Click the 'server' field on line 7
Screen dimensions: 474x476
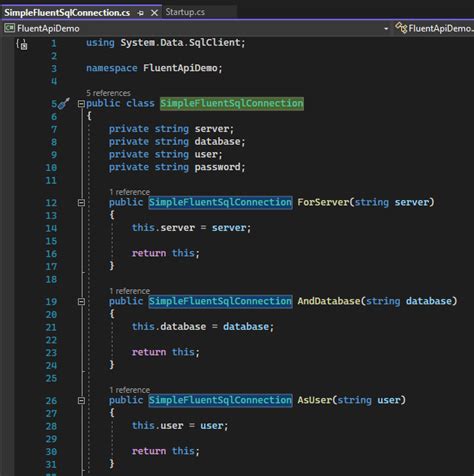[212, 129]
